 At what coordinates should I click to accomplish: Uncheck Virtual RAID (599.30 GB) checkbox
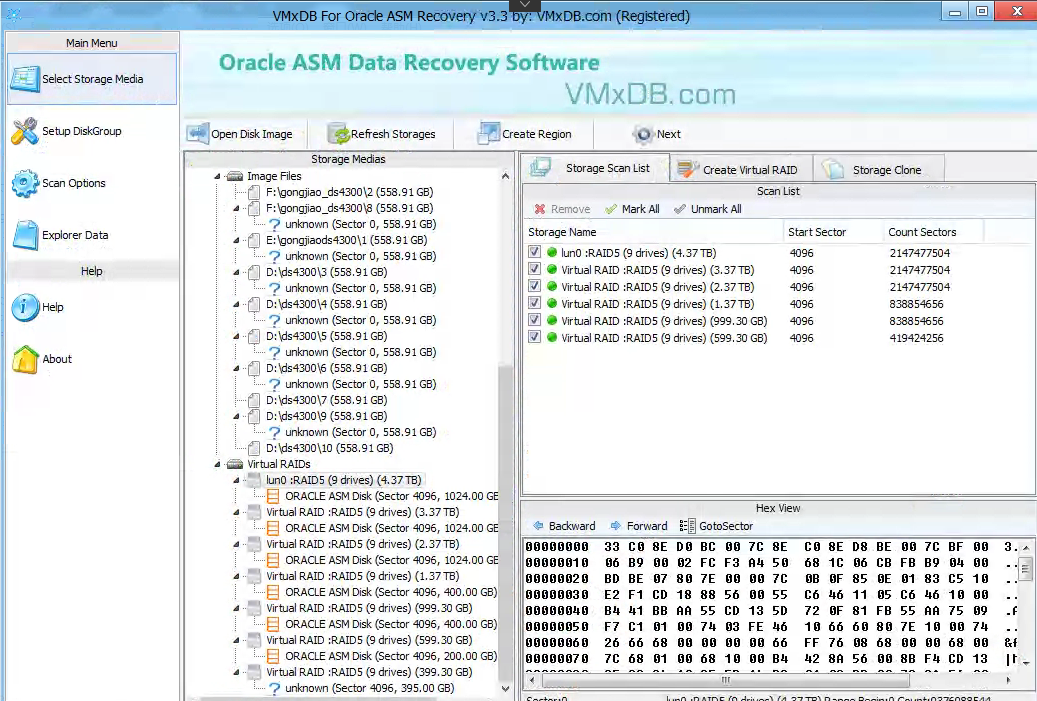tap(534, 337)
